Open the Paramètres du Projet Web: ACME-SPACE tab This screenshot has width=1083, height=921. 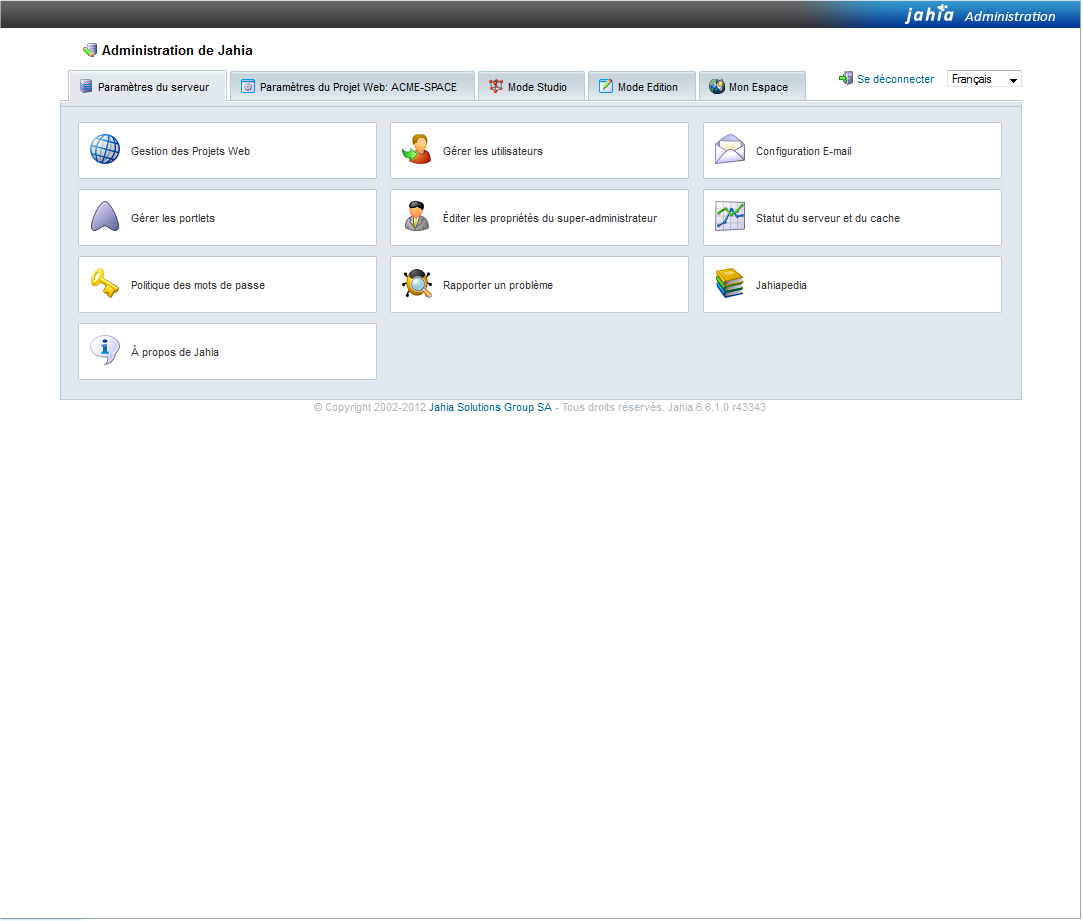pyautogui.click(x=352, y=86)
